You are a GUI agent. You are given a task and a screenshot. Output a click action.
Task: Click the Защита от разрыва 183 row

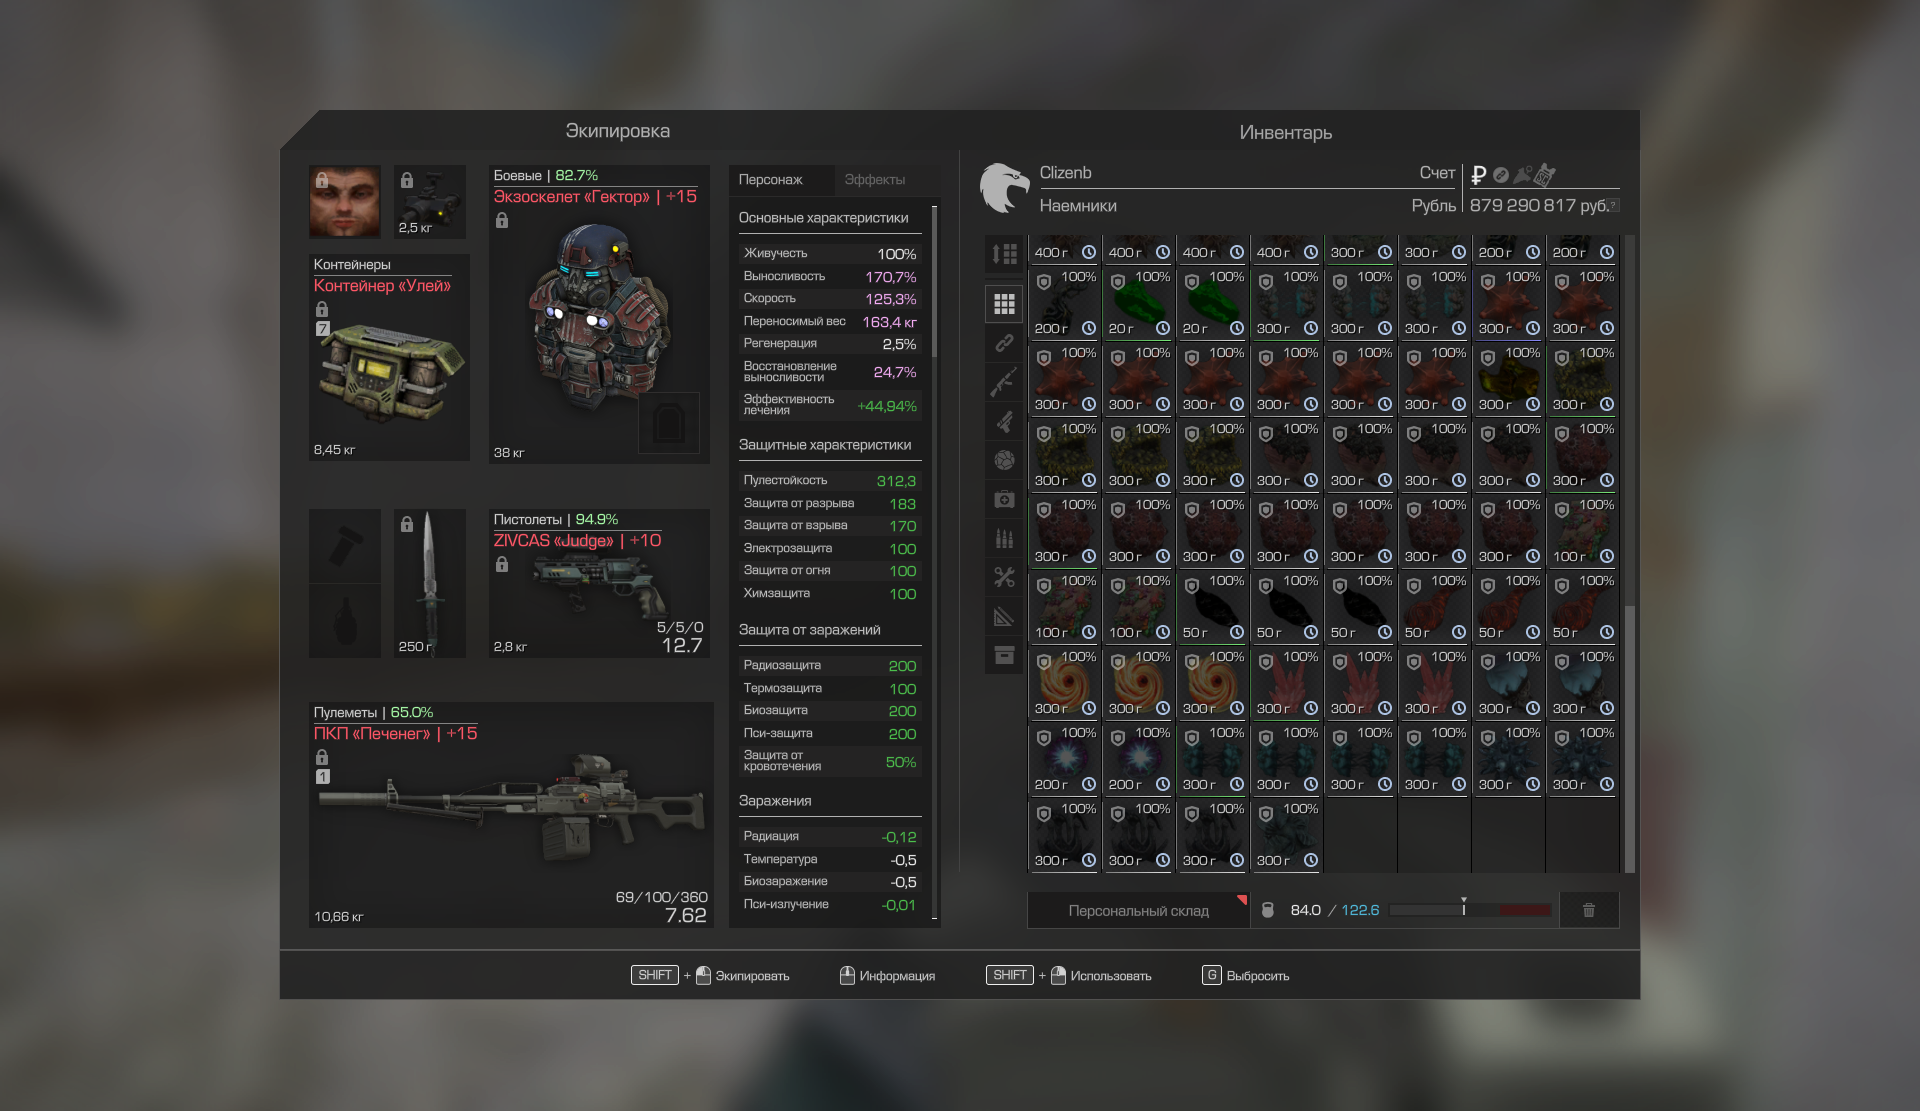[x=830, y=504]
